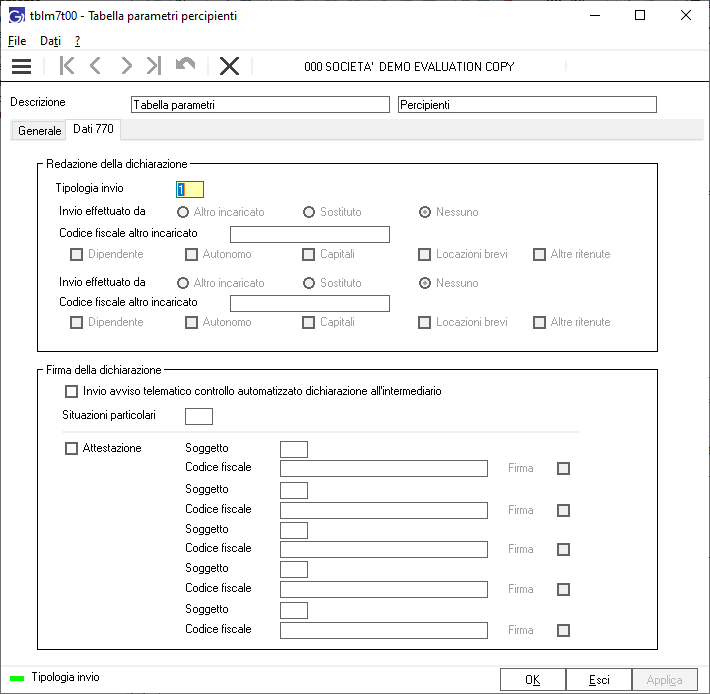Click the Percipienti description field
The image size is (710, 694).
(x=527, y=105)
